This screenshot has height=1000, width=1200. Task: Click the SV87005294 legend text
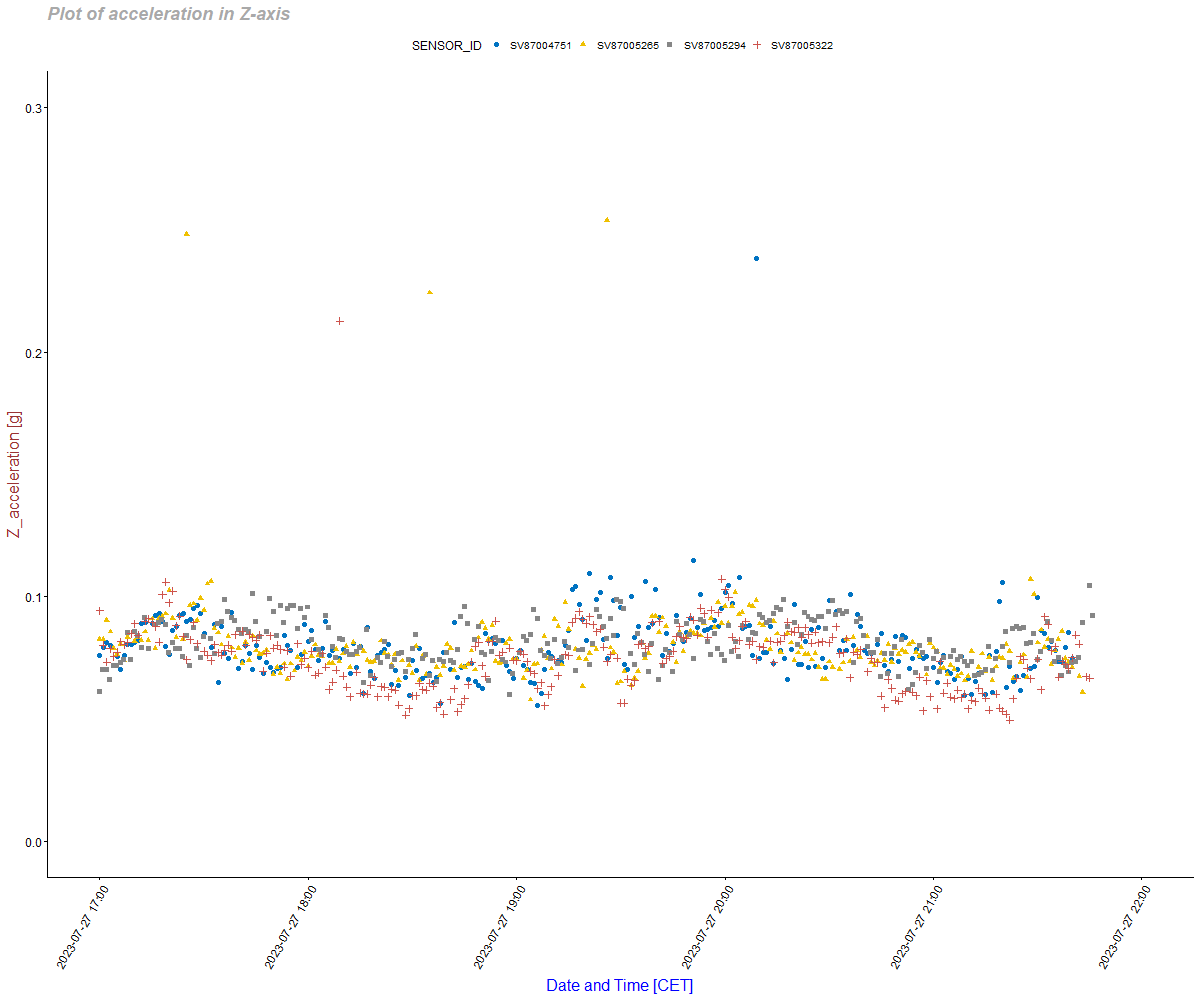coord(714,46)
